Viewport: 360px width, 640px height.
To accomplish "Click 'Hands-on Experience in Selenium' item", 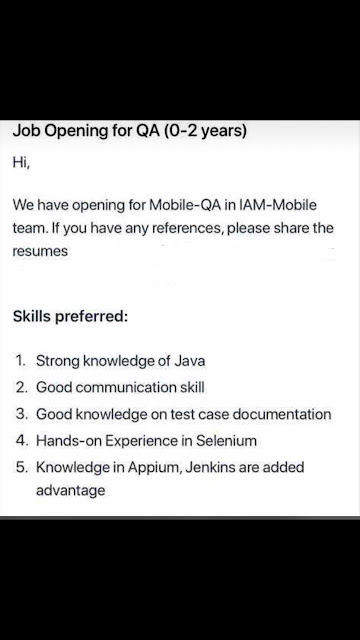I will click(x=147, y=441).
